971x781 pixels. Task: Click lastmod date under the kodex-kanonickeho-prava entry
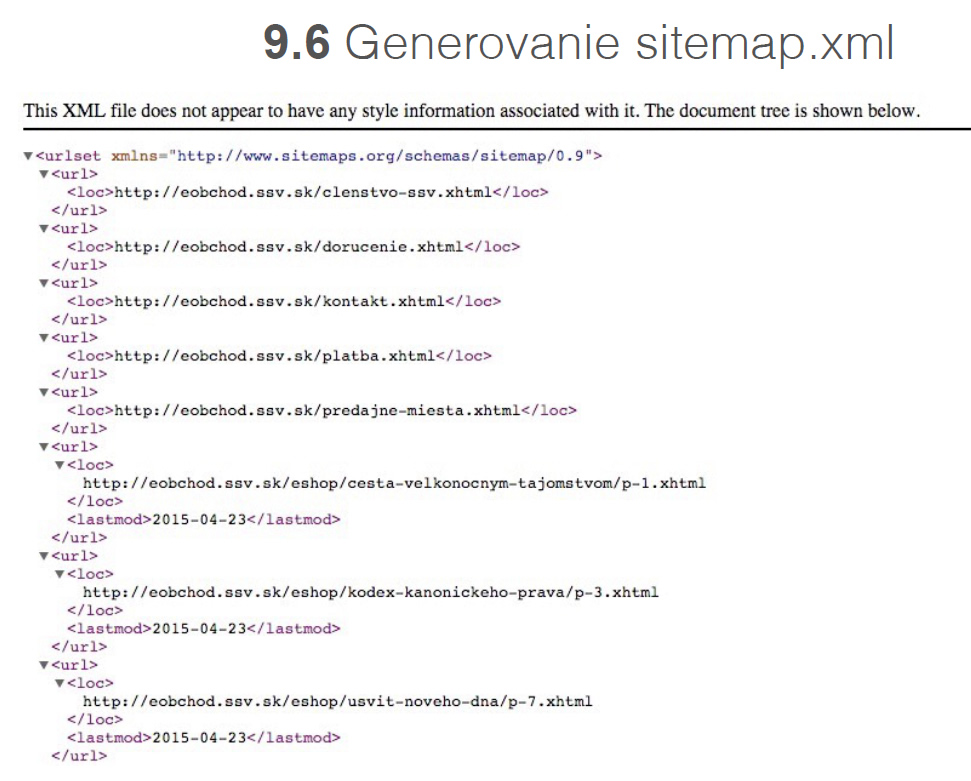pyautogui.click(x=198, y=628)
